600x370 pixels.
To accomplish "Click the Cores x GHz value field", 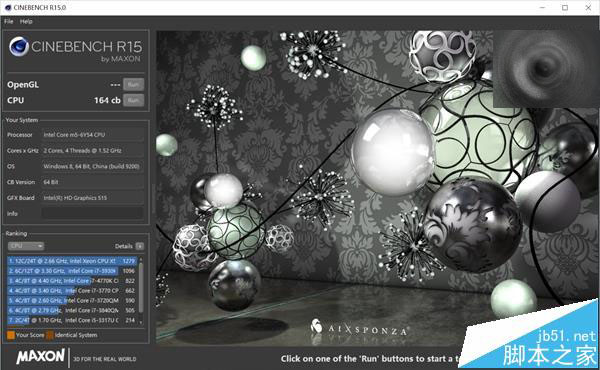I will click(93, 150).
